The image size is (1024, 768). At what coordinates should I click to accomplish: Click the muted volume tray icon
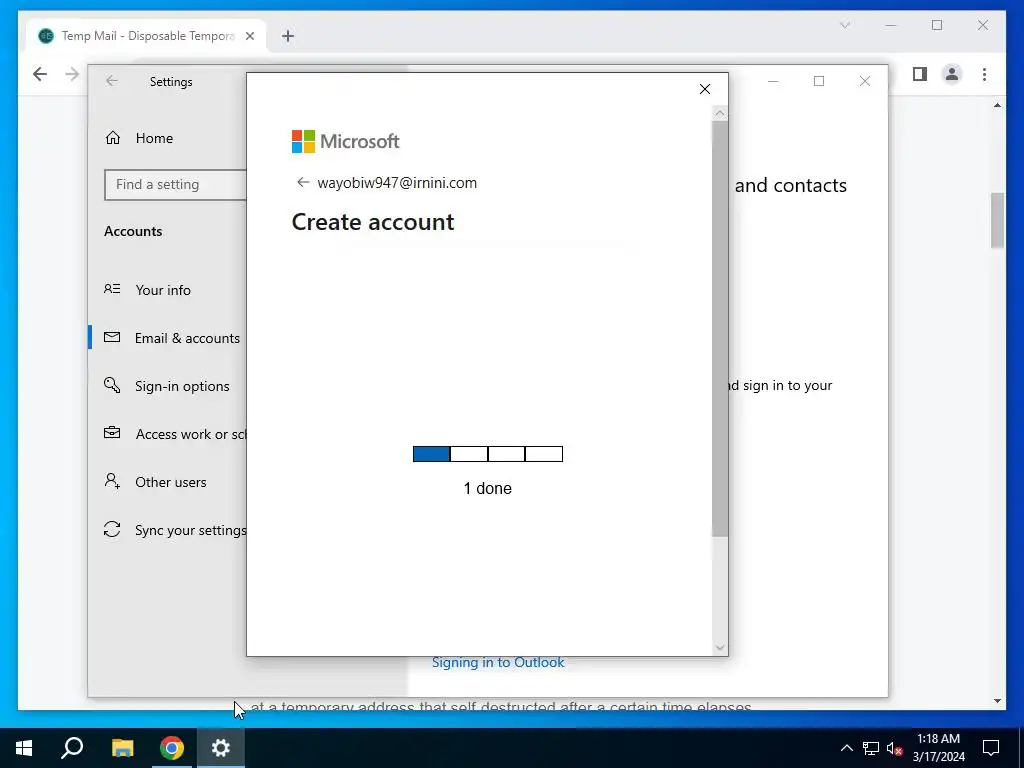894,748
